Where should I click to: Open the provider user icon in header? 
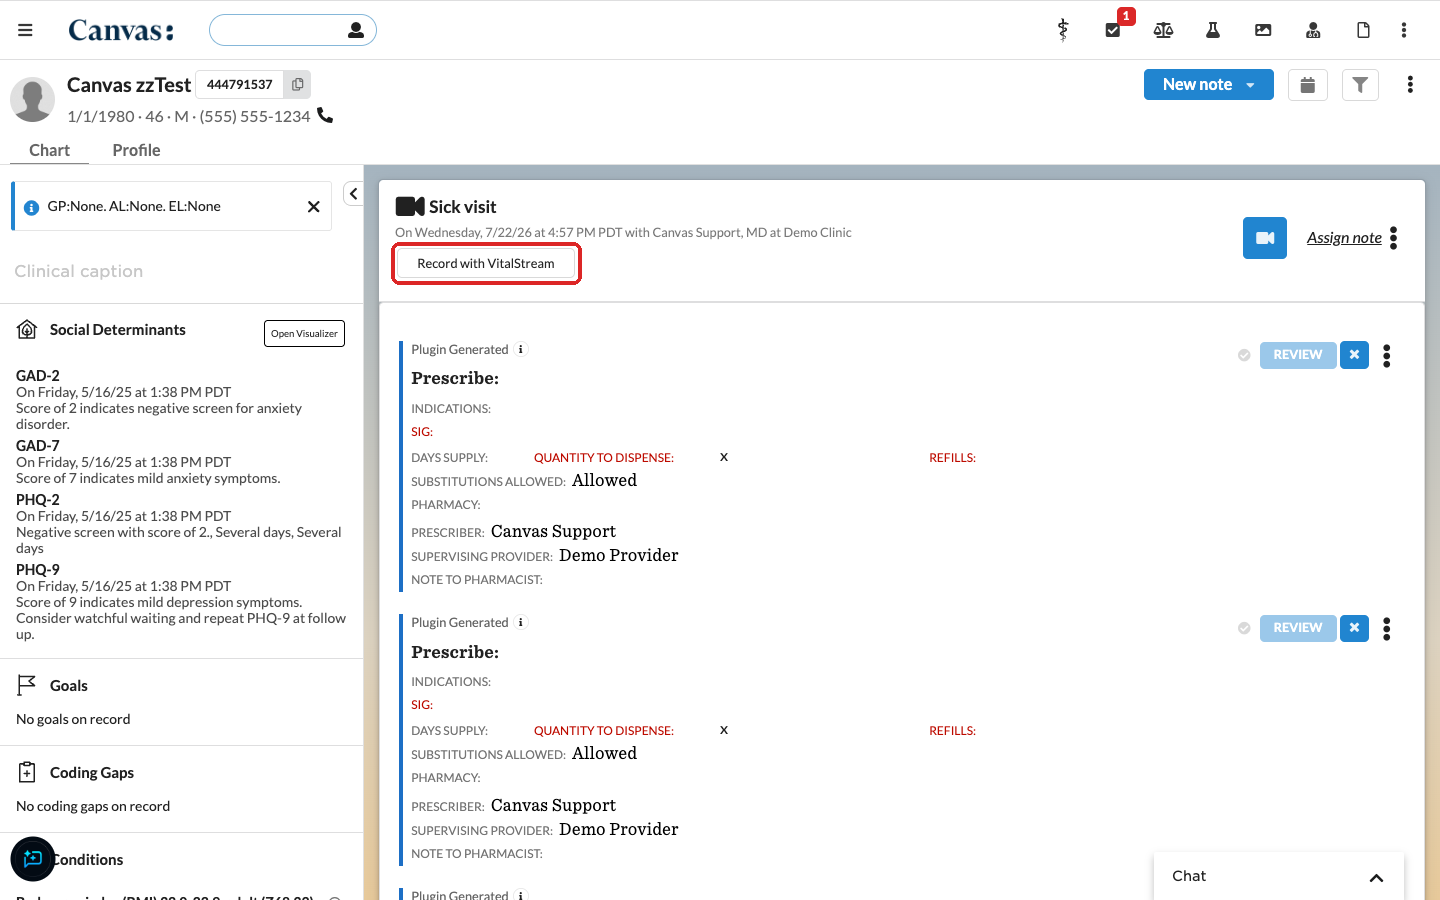point(1313,30)
